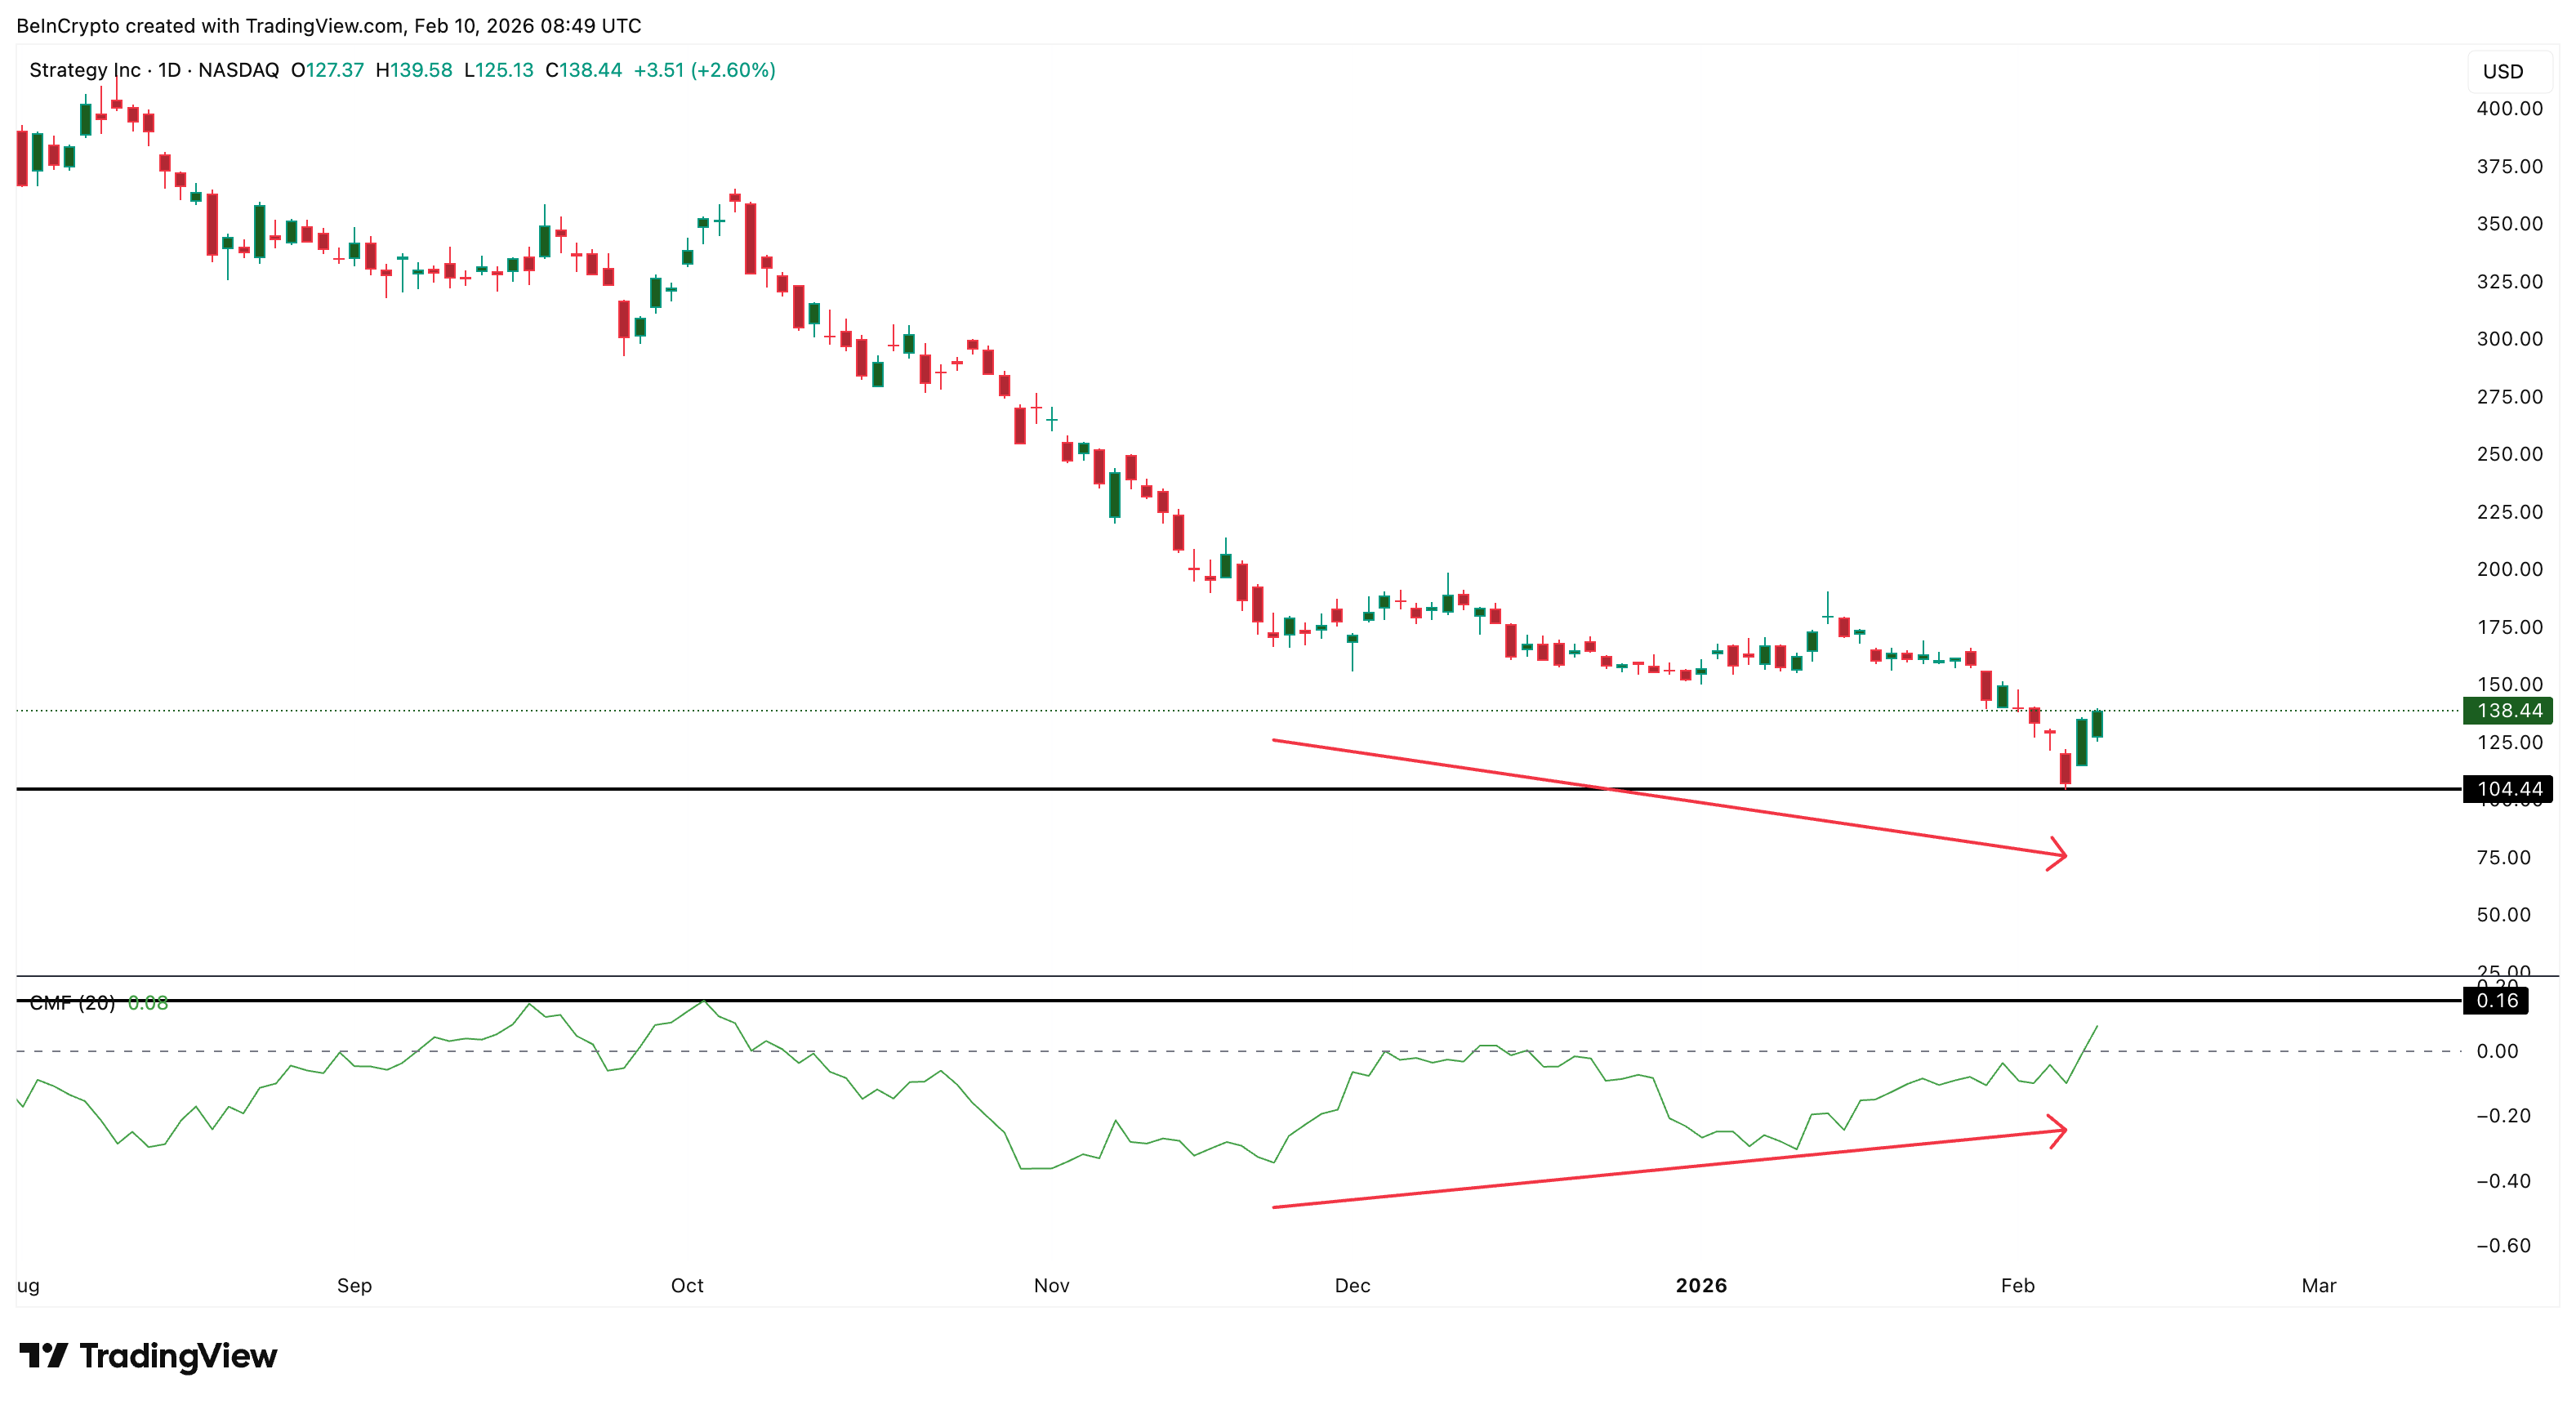Click the Dec label on time axis
The height and width of the screenshot is (1405, 2576).
pyautogui.click(x=1352, y=1285)
